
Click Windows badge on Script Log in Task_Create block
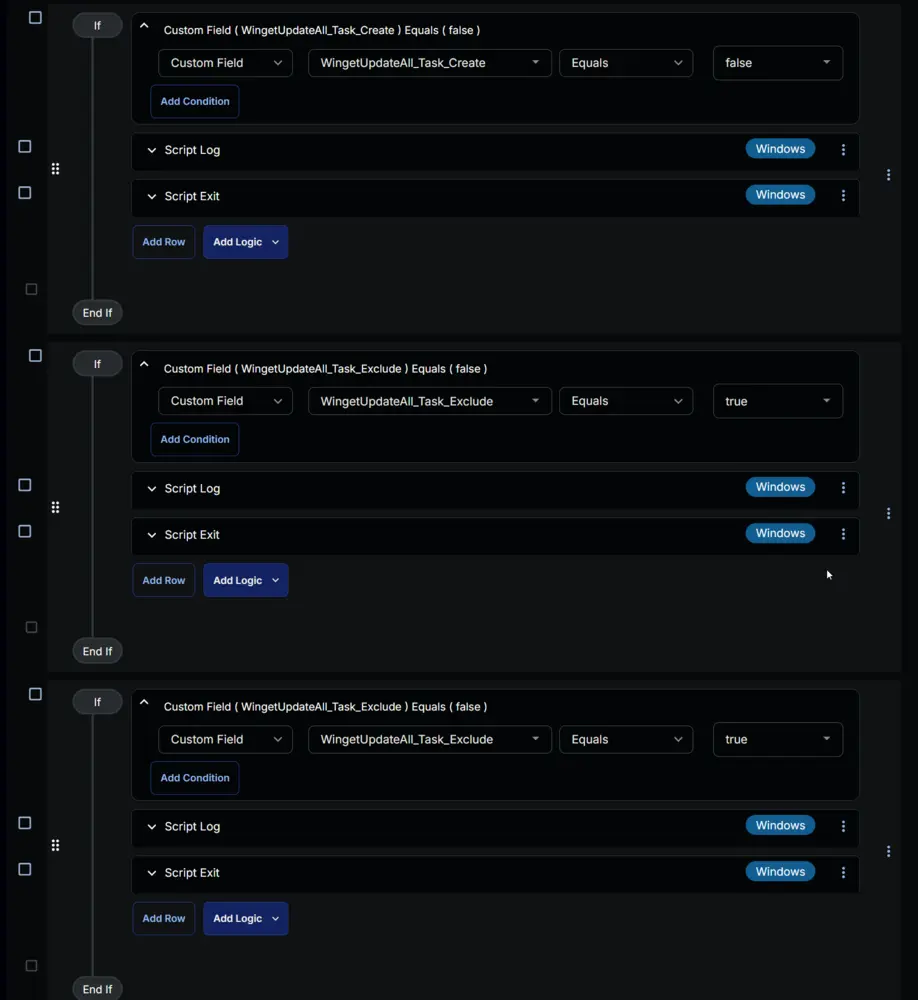click(780, 149)
